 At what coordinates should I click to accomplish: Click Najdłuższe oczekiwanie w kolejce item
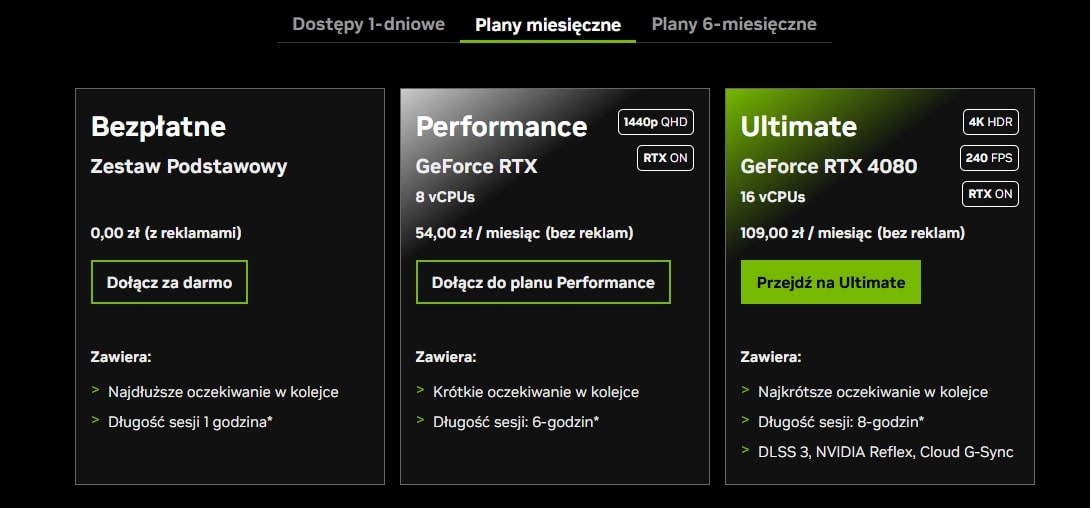[x=223, y=392]
